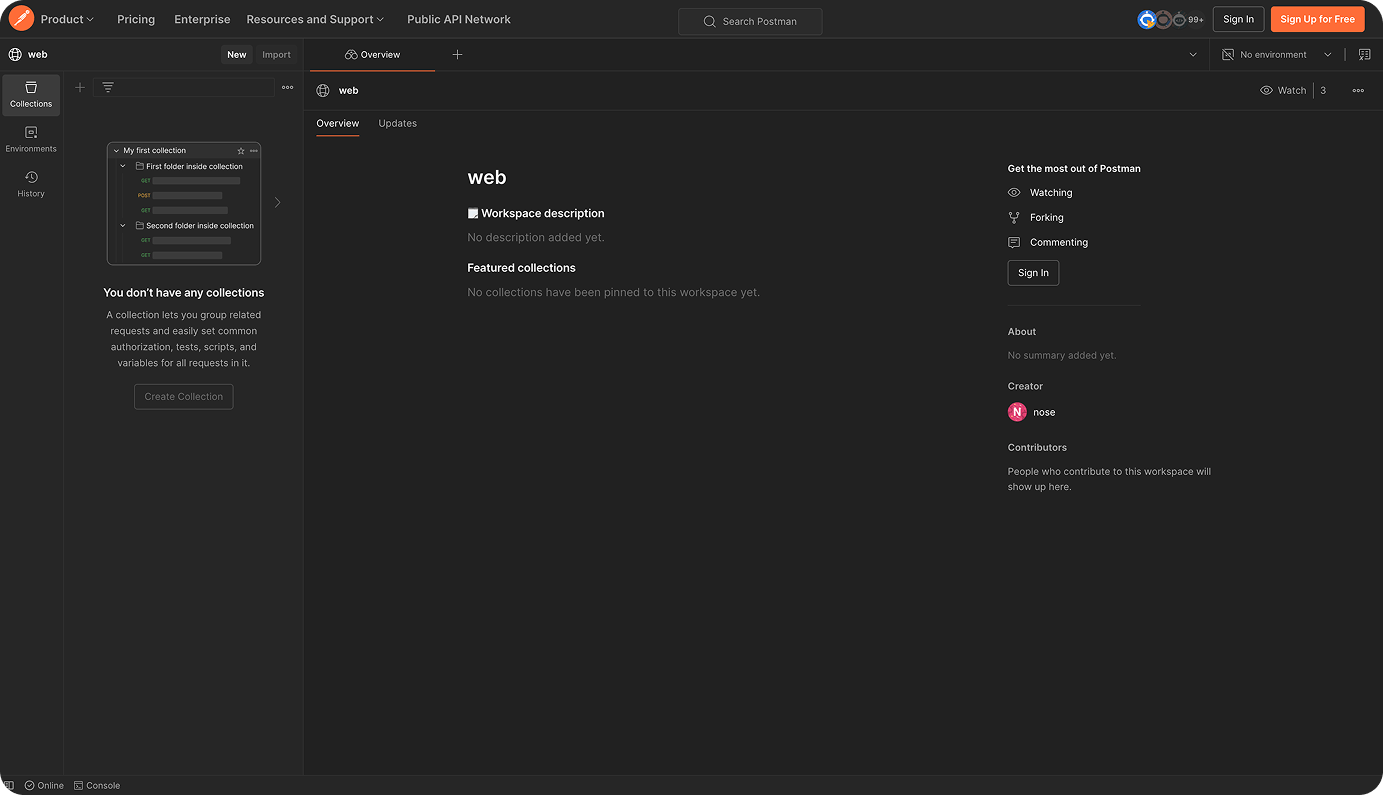Click the collections filter search field

pyautogui.click(x=184, y=87)
